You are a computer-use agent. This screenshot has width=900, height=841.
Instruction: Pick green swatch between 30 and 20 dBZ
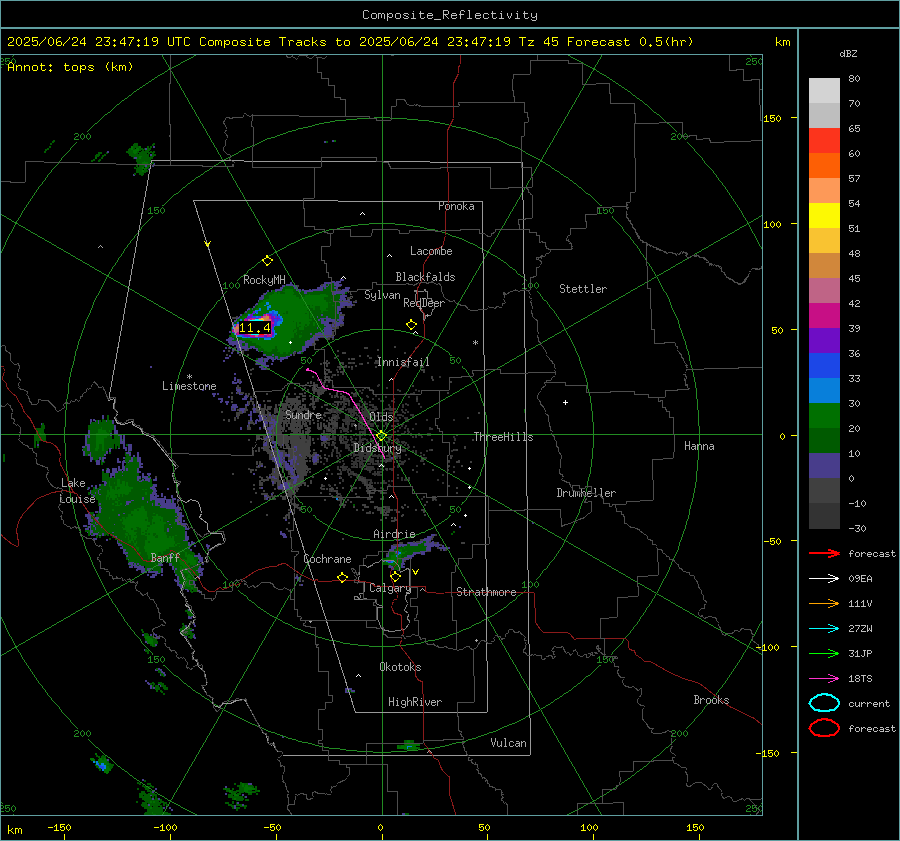824,416
